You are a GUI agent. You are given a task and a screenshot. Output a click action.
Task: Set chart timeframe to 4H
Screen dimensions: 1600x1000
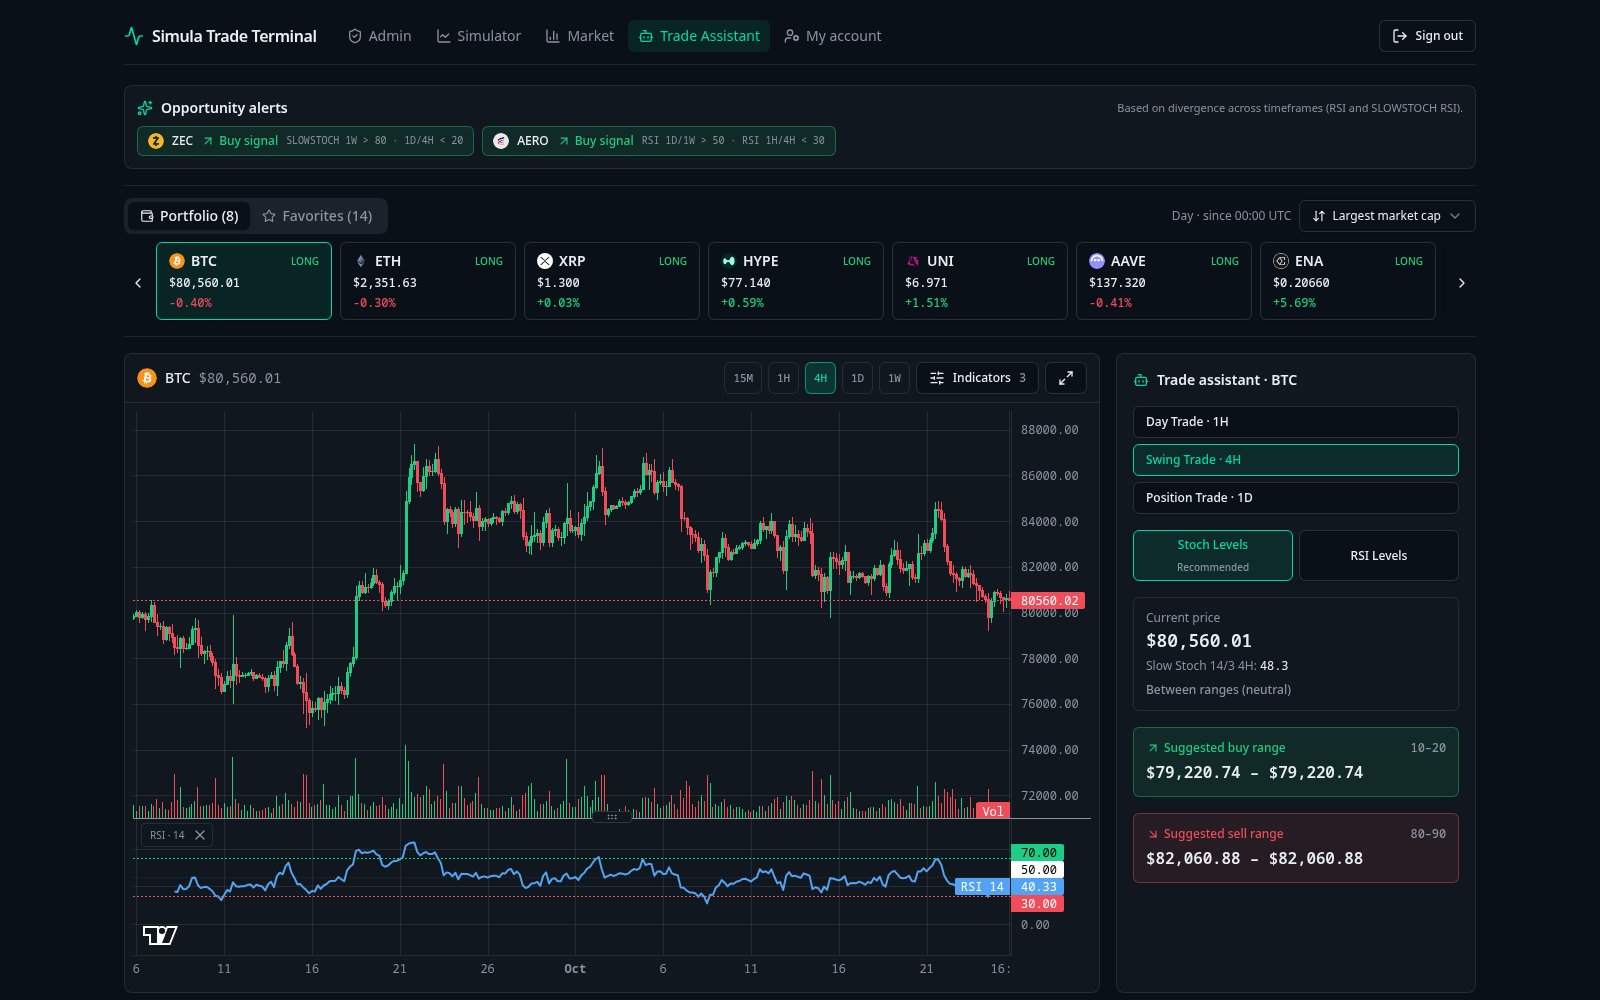point(820,378)
